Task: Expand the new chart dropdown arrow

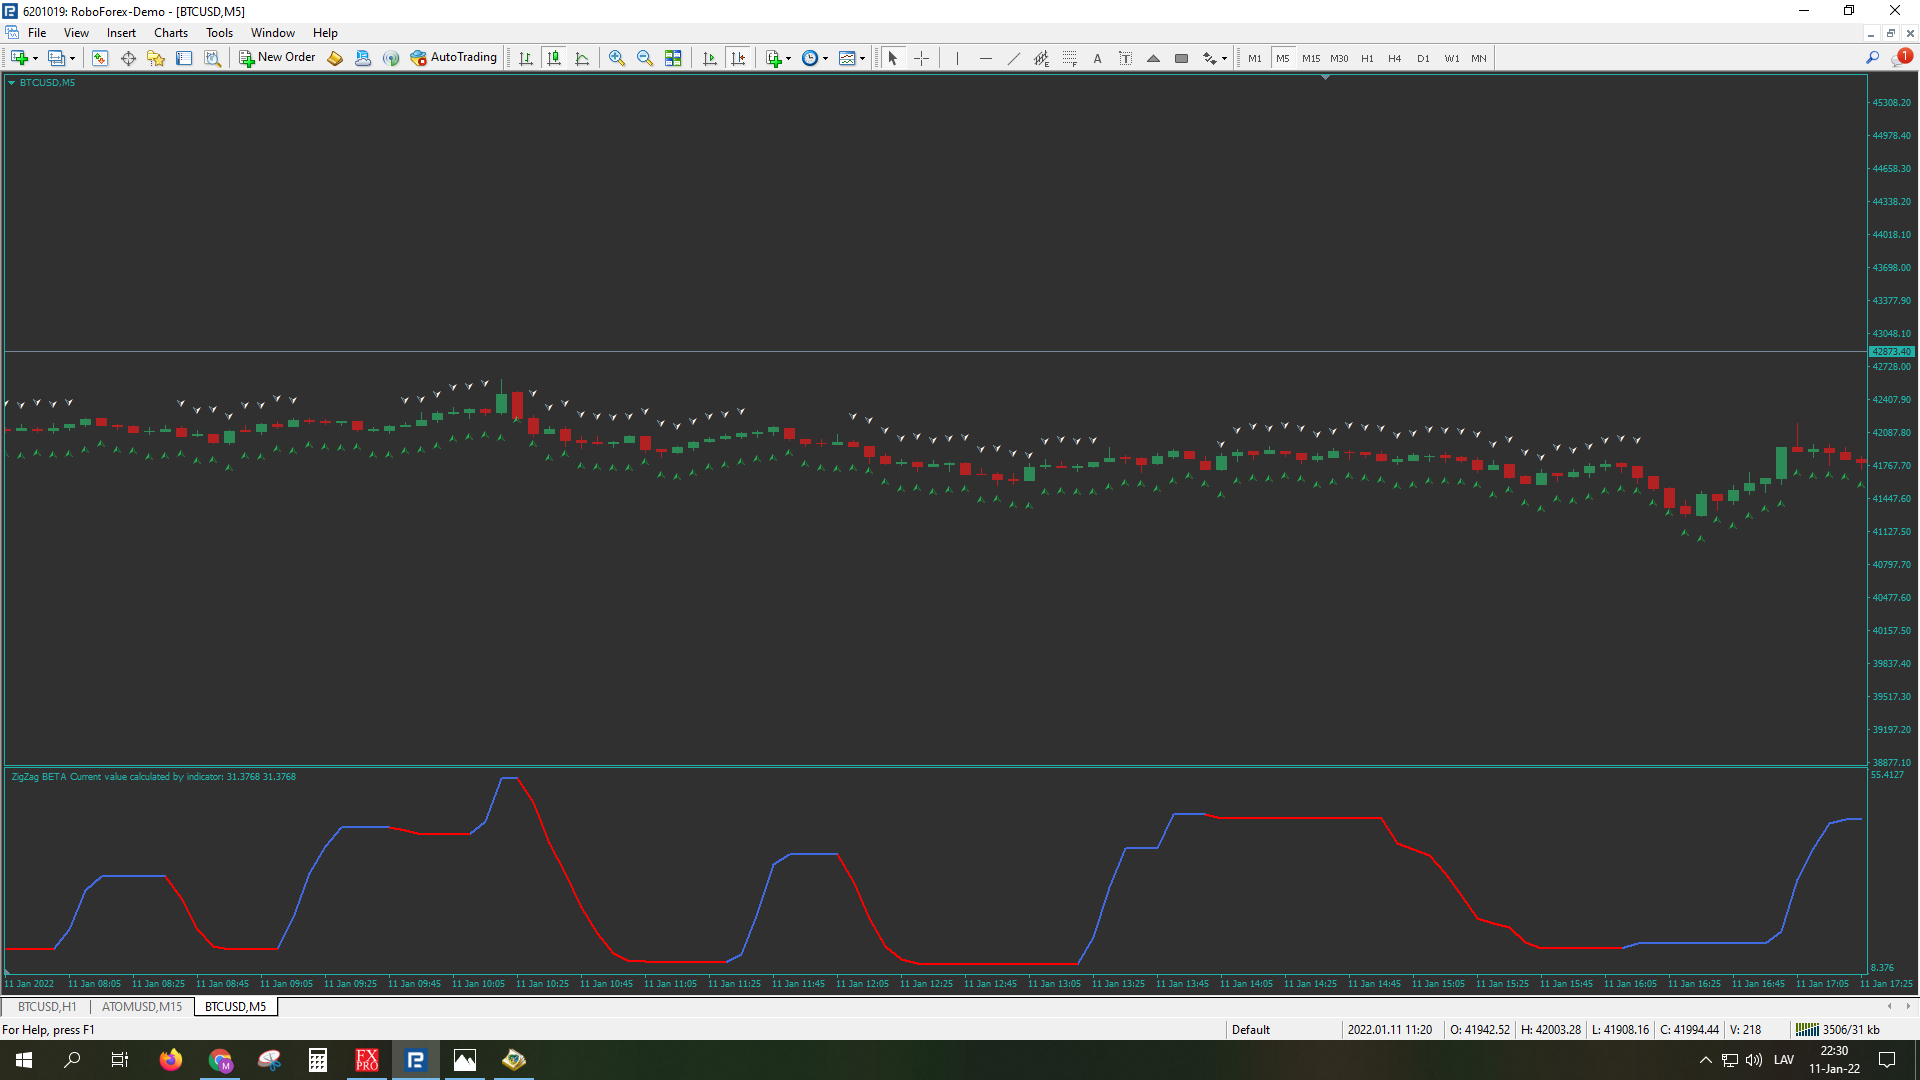Action: click(x=35, y=59)
